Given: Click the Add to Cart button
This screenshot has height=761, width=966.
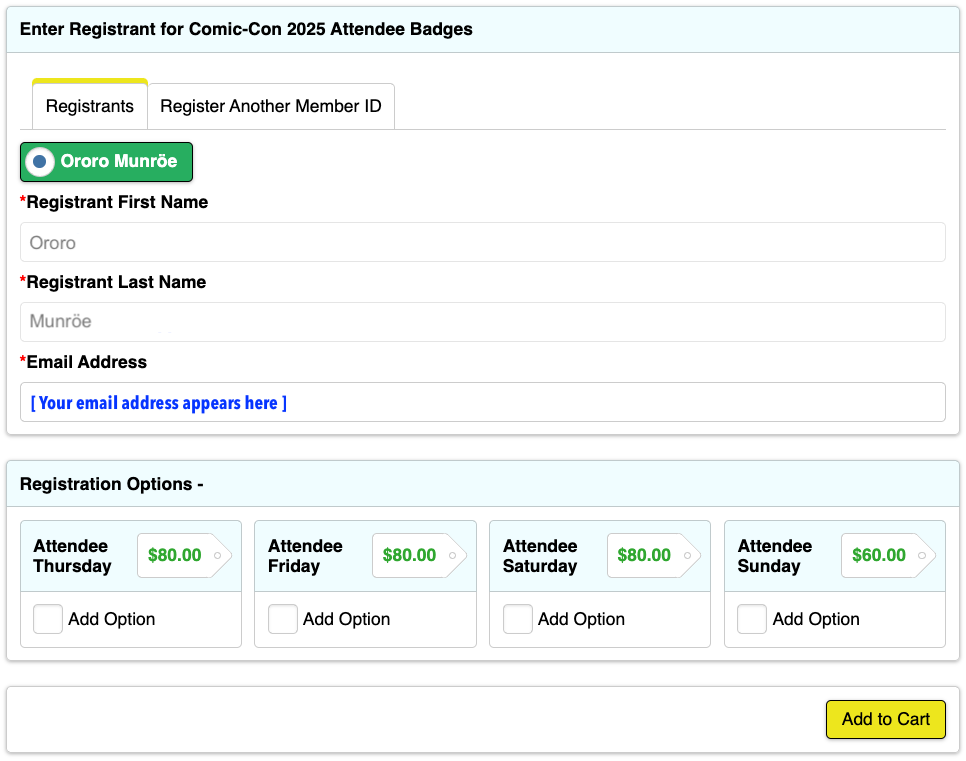Looking at the screenshot, I should pyautogui.click(x=885, y=719).
